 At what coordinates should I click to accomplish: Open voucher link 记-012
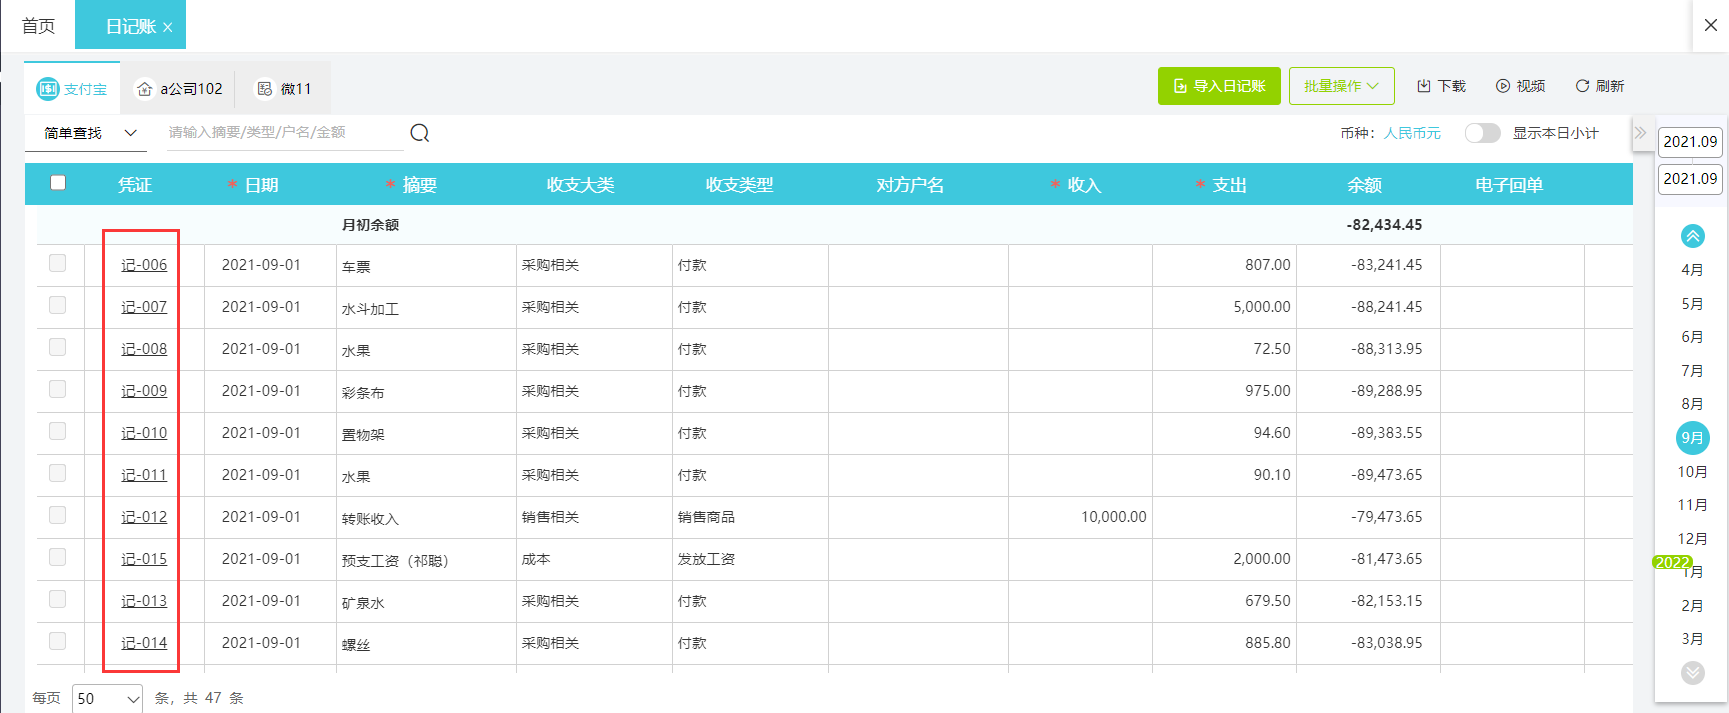pyautogui.click(x=144, y=517)
